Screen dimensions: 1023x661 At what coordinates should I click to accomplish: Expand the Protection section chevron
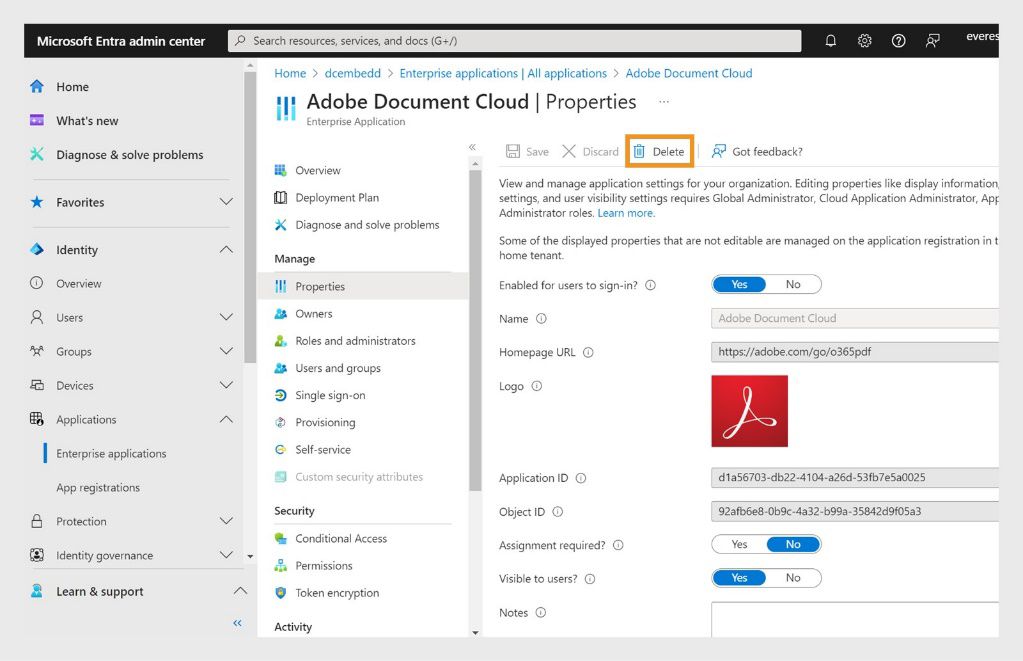(x=226, y=522)
